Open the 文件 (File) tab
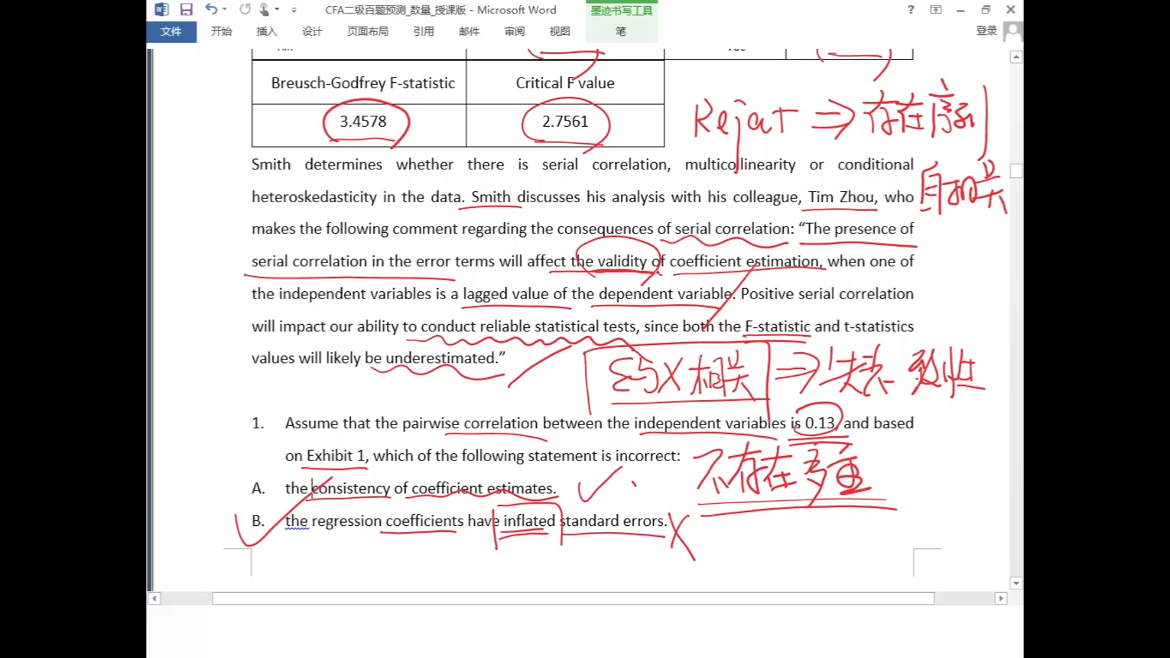 coord(171,31)
